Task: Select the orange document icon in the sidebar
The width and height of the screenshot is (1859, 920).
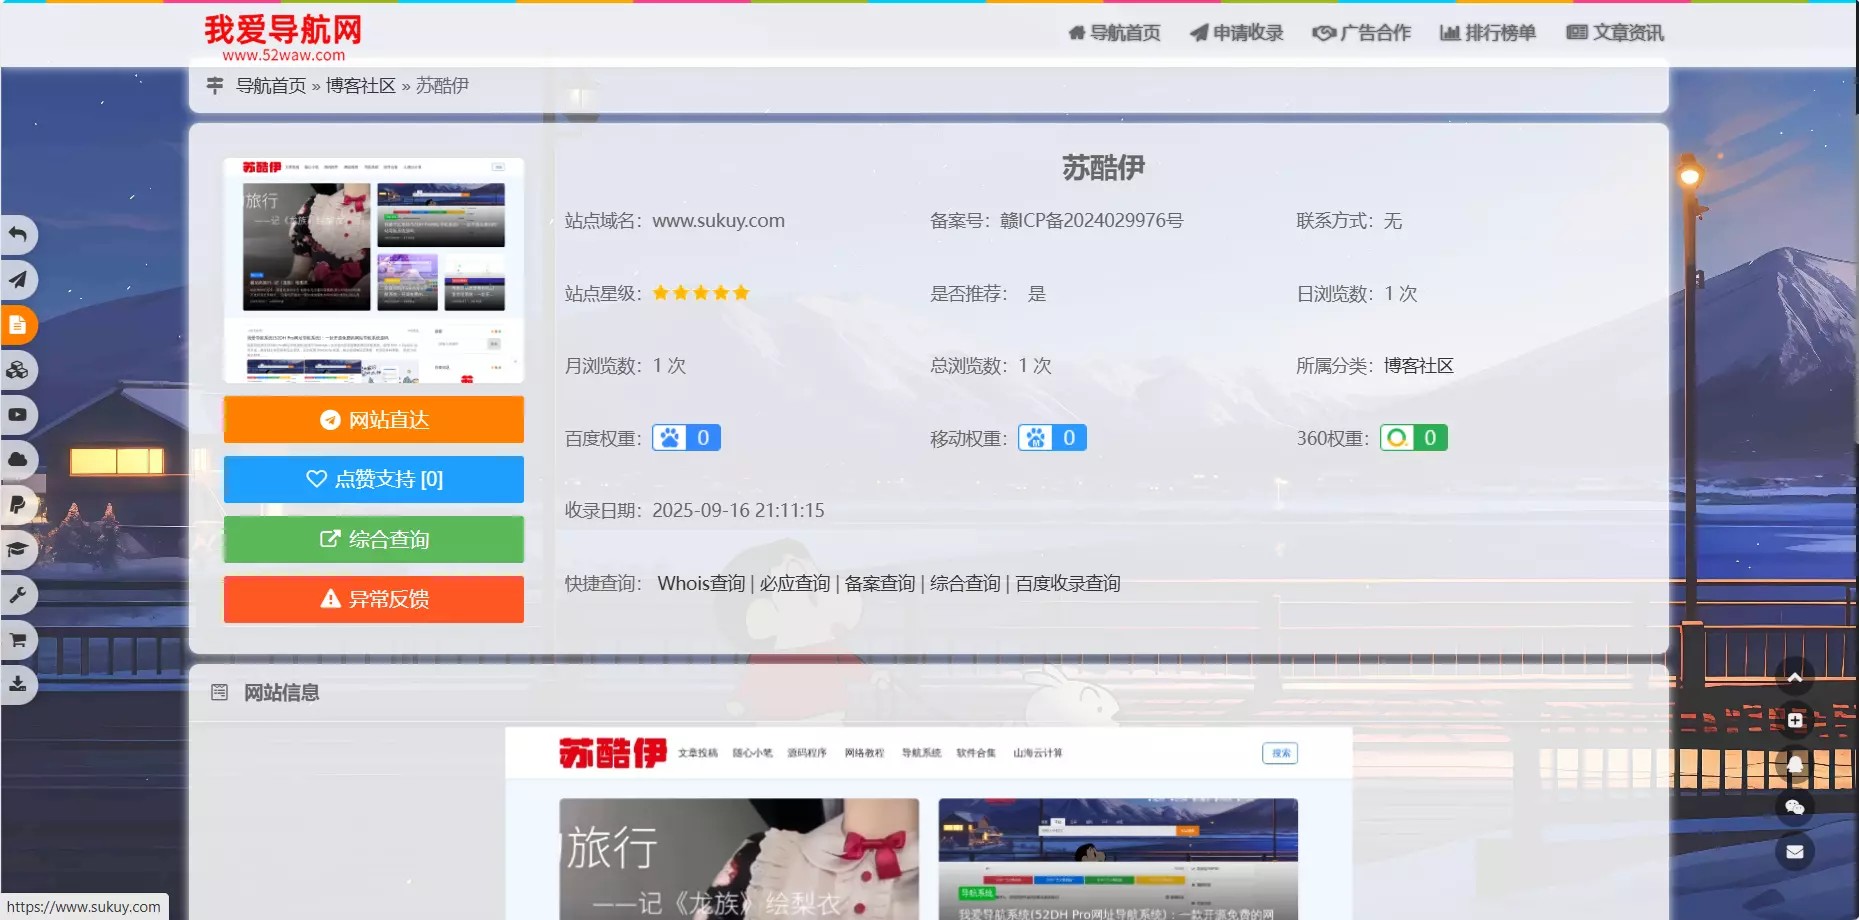Action: pyautogui.click(x=18, y=324)
